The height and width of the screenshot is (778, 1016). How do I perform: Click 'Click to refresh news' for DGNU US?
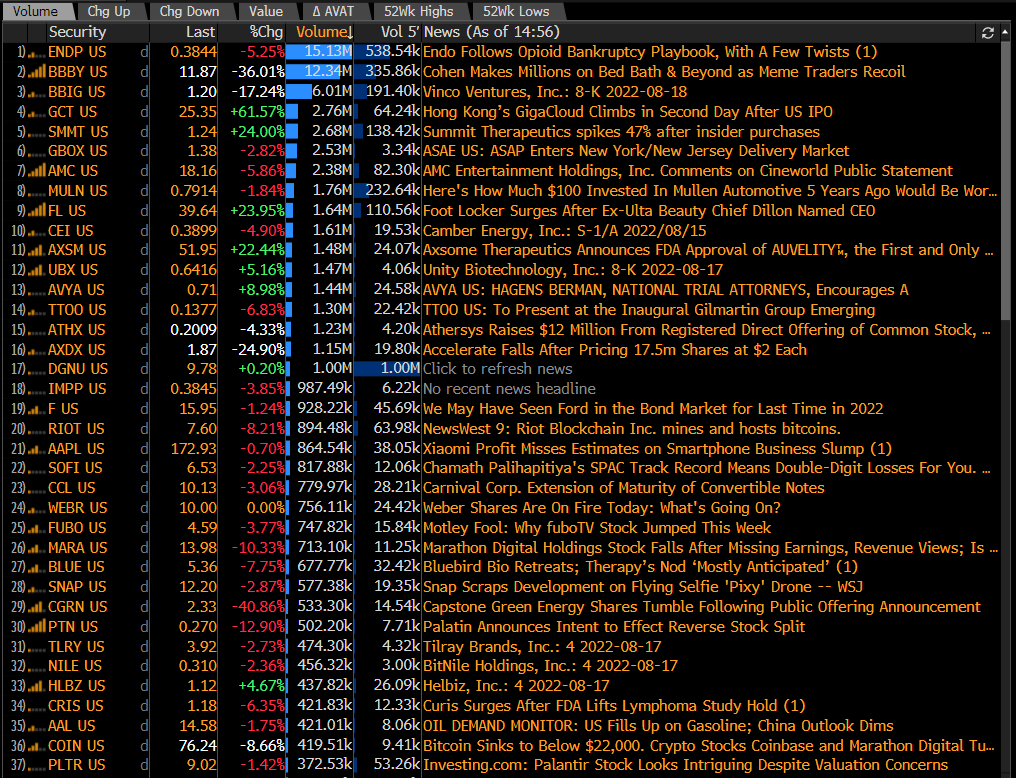(x=498, y=369)
